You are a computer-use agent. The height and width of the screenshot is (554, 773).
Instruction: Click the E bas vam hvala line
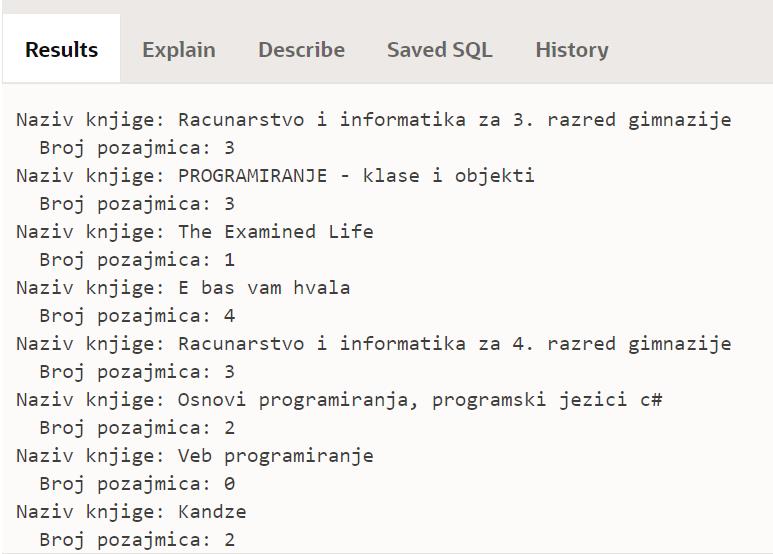[183, 288]
